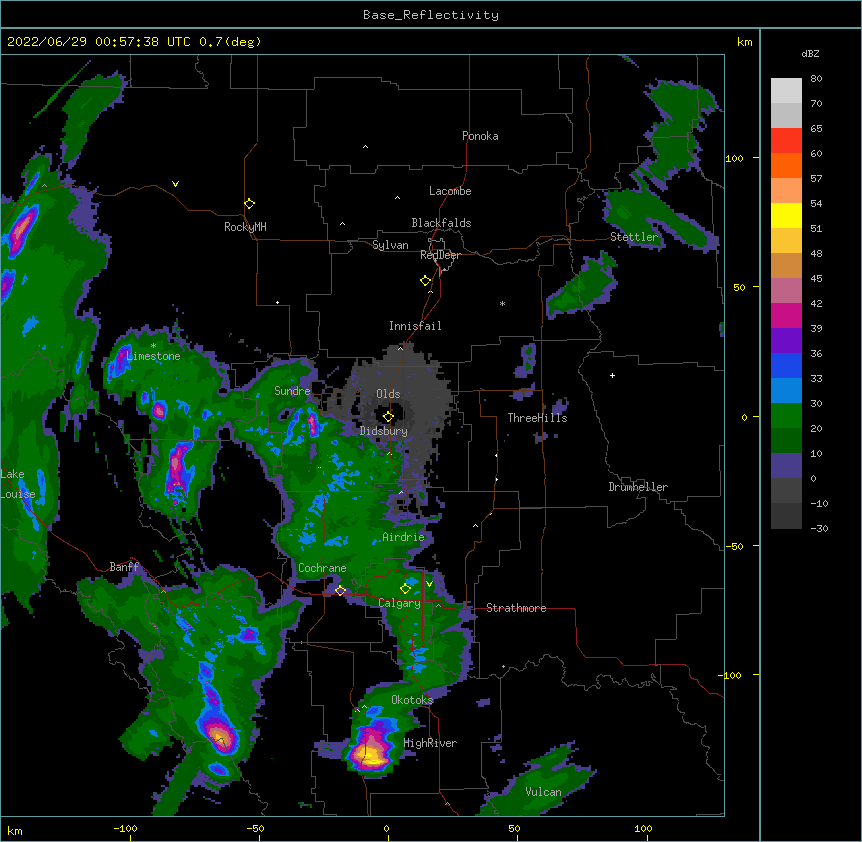Click the ThreeHills label
This screenshot has width=862, height=842.
(537, 418)
